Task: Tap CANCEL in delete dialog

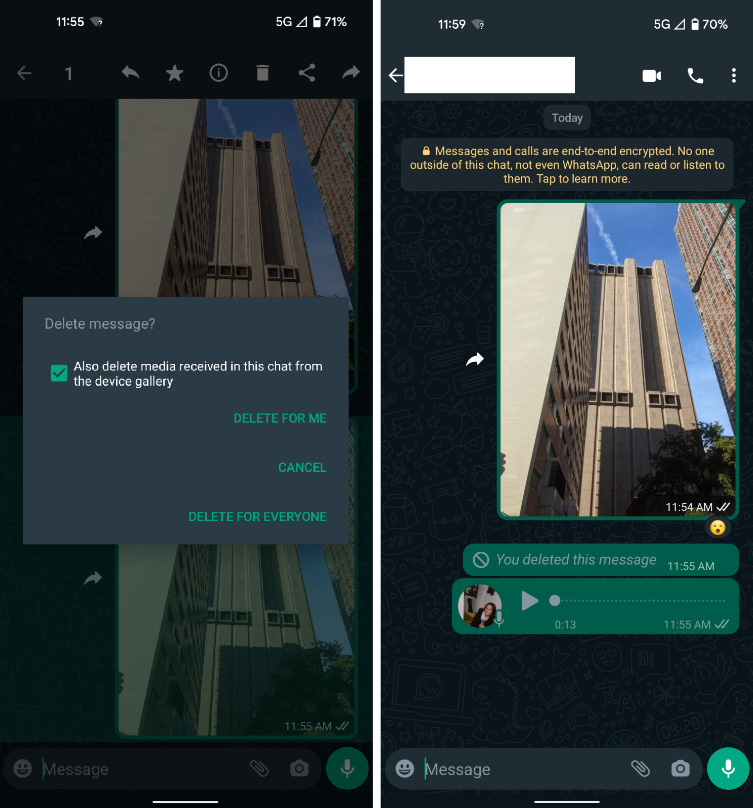Action: pos(302,467)
